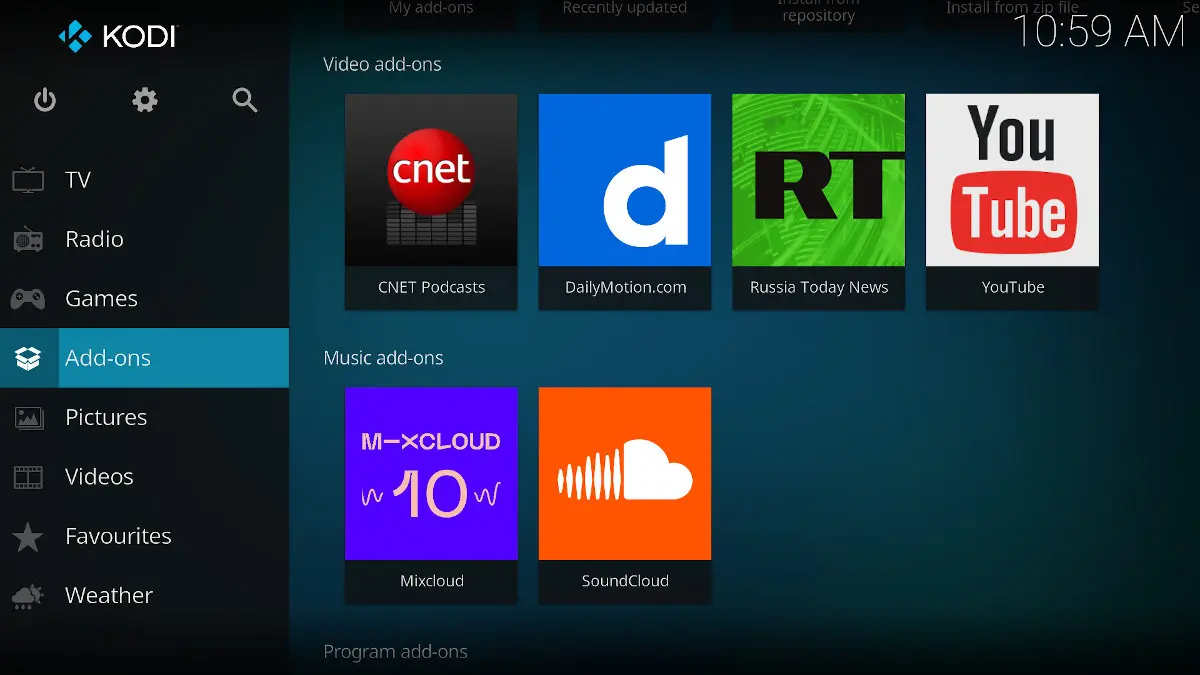Open the TV menu item
Viewport: 1200px width, 675px height.
[x=144, y=180]
